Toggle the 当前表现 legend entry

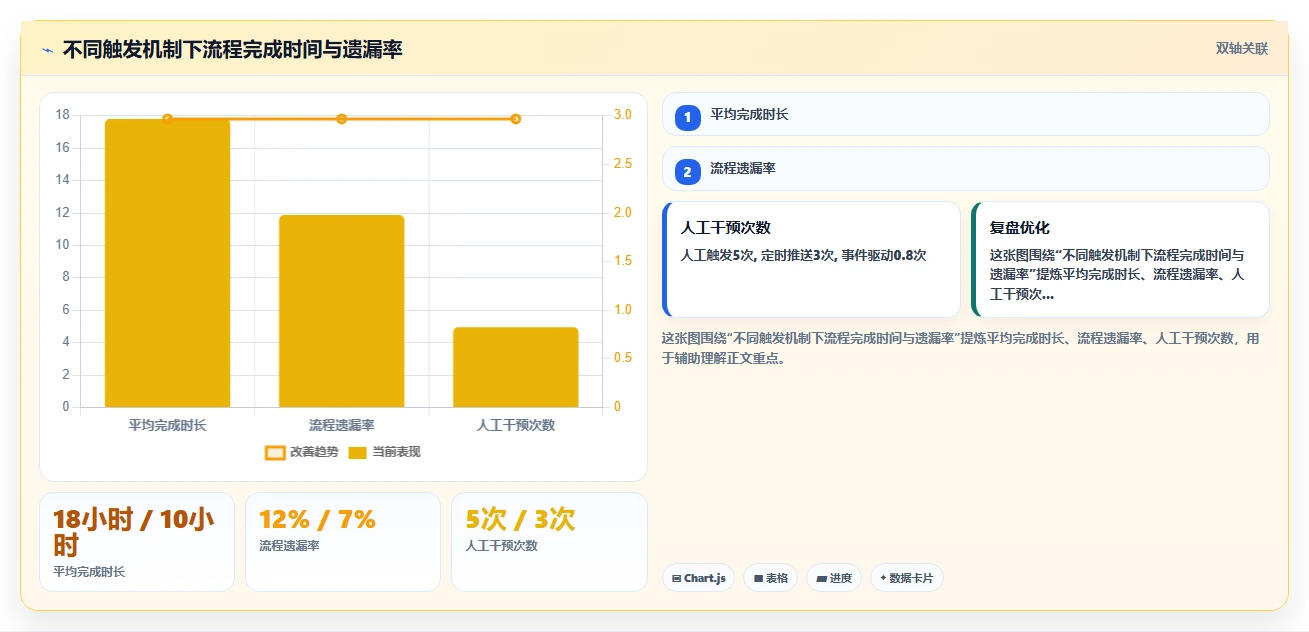pos(385,452)
